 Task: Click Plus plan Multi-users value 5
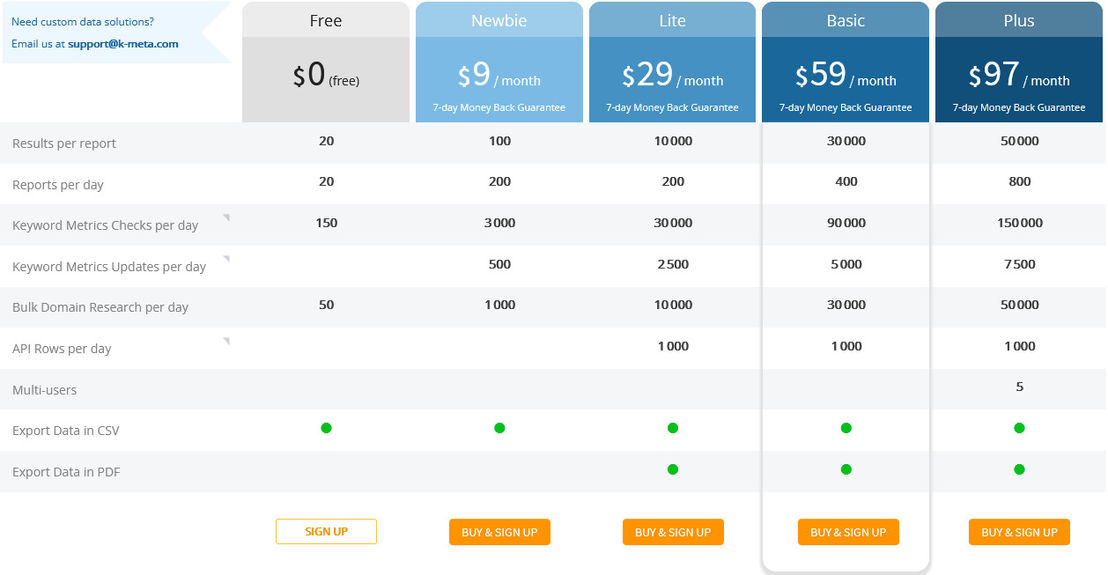pyautogui.click(x=1019, y=386)
